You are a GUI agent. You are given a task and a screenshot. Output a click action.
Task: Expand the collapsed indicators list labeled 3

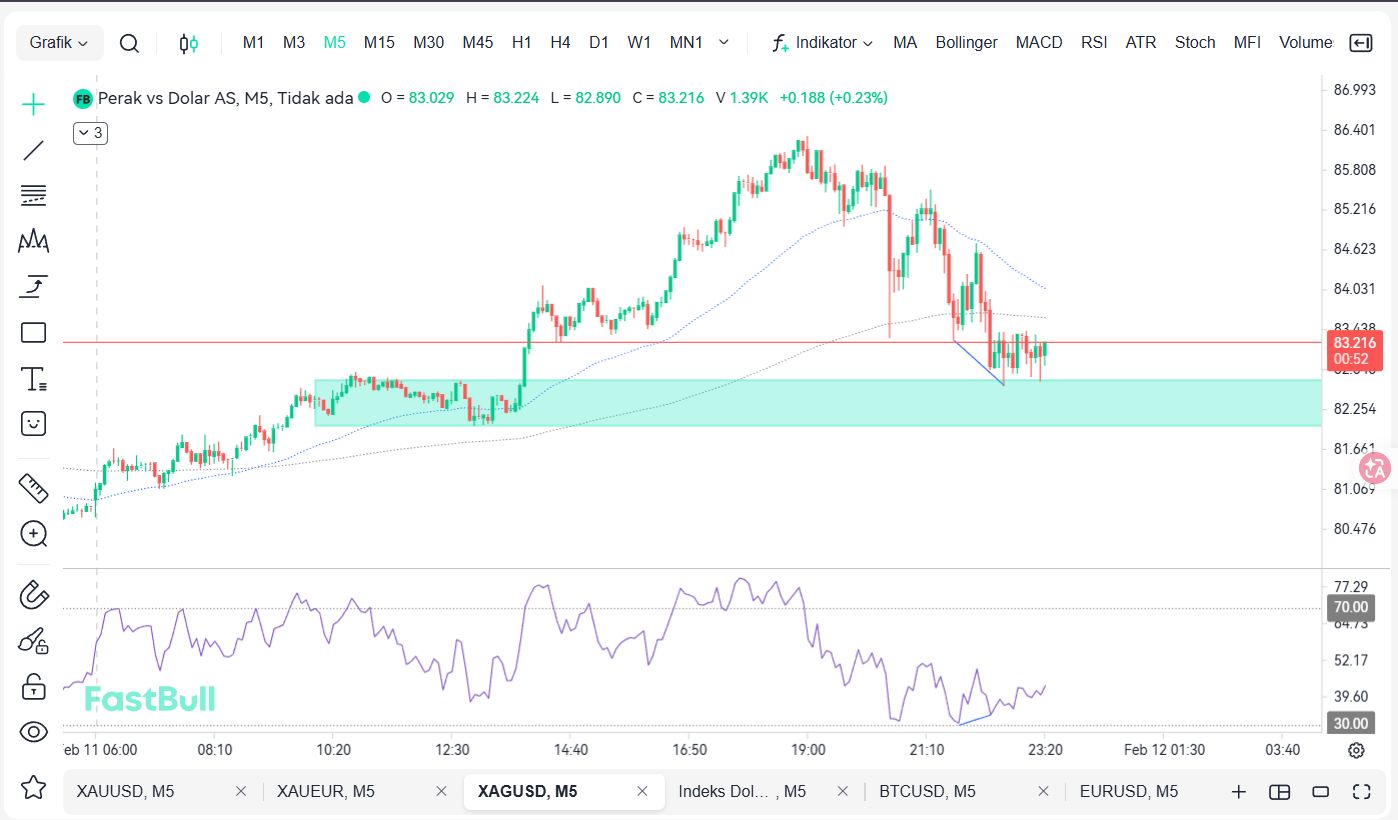coord(90,132)
